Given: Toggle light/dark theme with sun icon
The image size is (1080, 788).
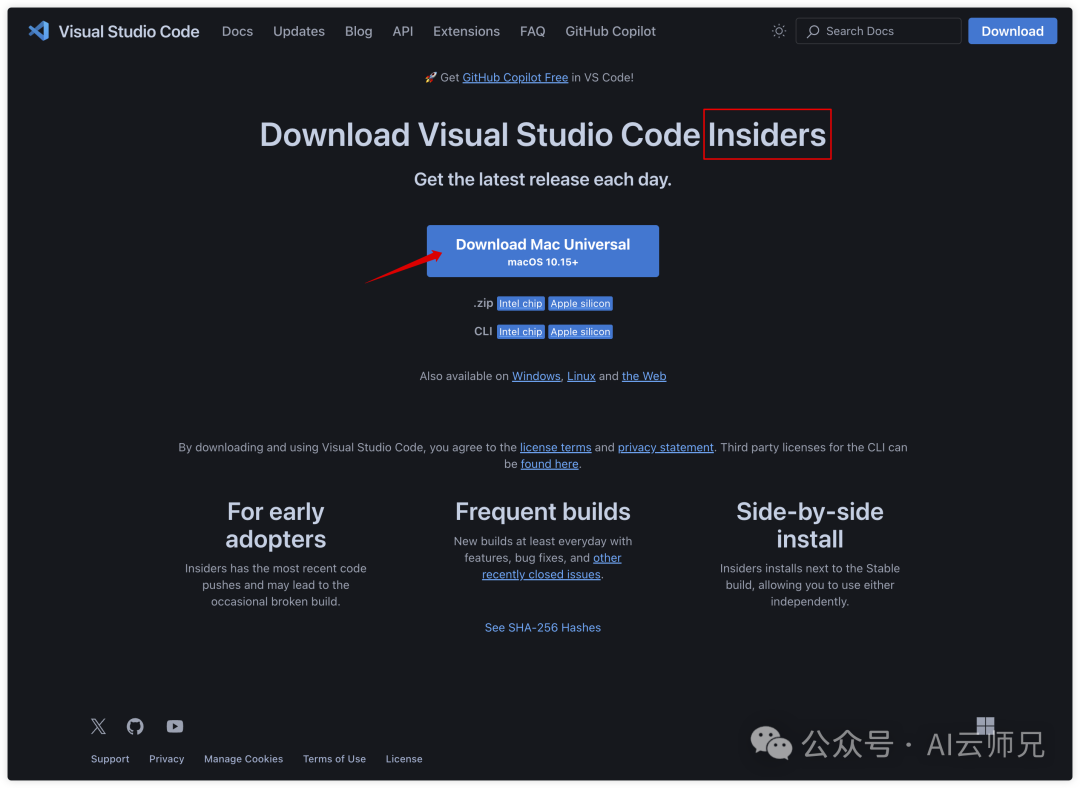Looking at the screenshot, I should coord(778,31).
